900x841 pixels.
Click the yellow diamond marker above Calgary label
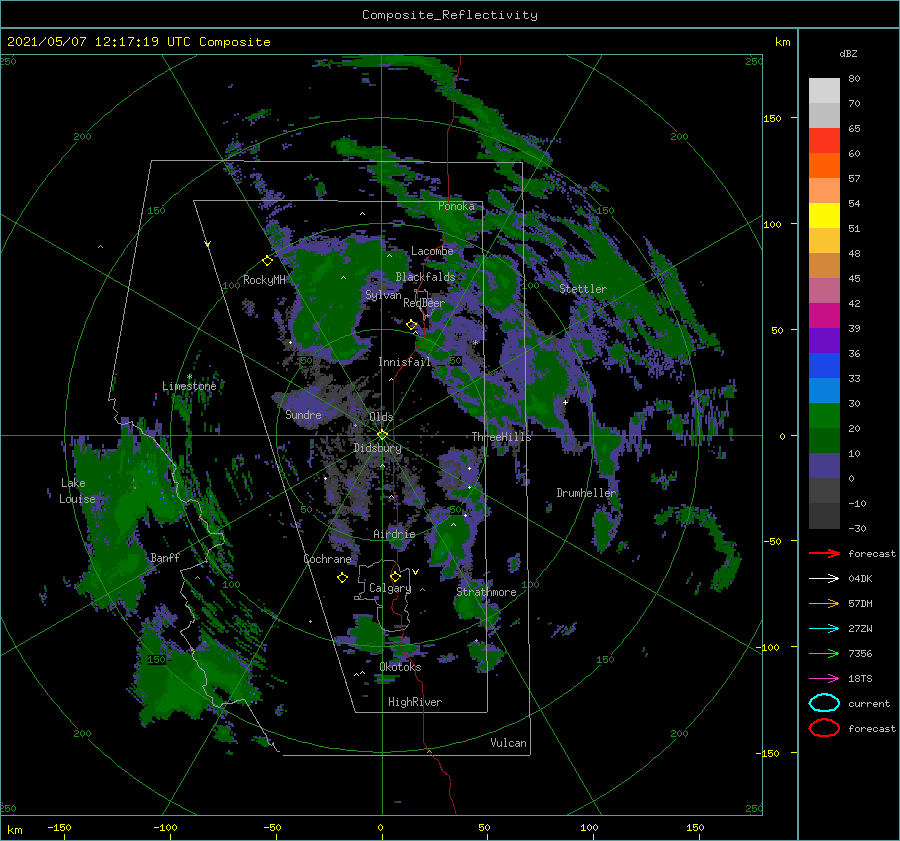tap(395, 576)
